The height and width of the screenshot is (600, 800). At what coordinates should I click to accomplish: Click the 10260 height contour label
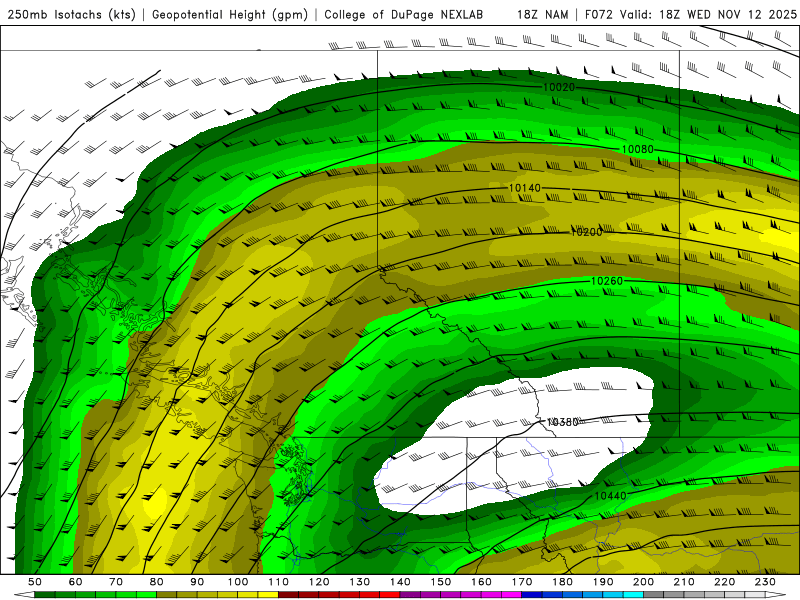(607, 281)
